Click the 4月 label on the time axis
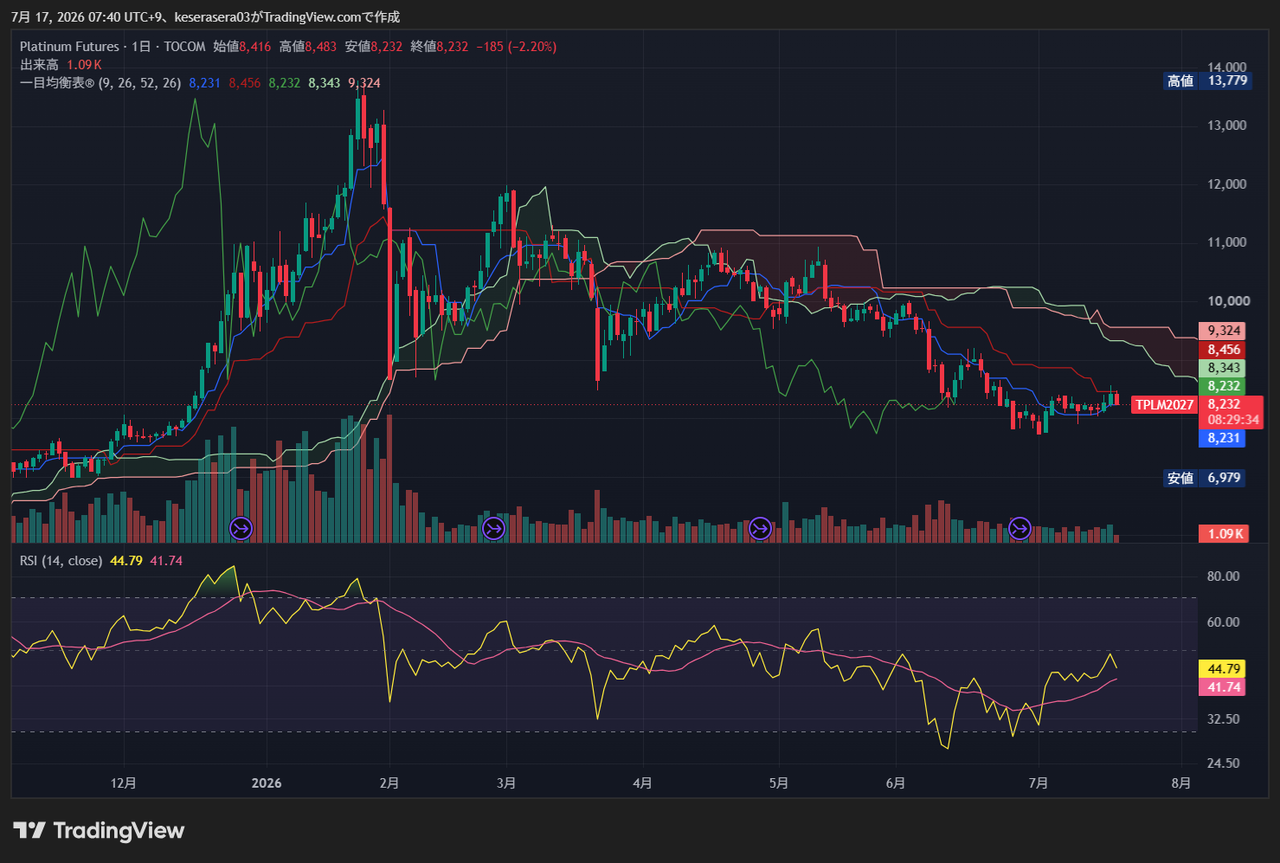 643,783
